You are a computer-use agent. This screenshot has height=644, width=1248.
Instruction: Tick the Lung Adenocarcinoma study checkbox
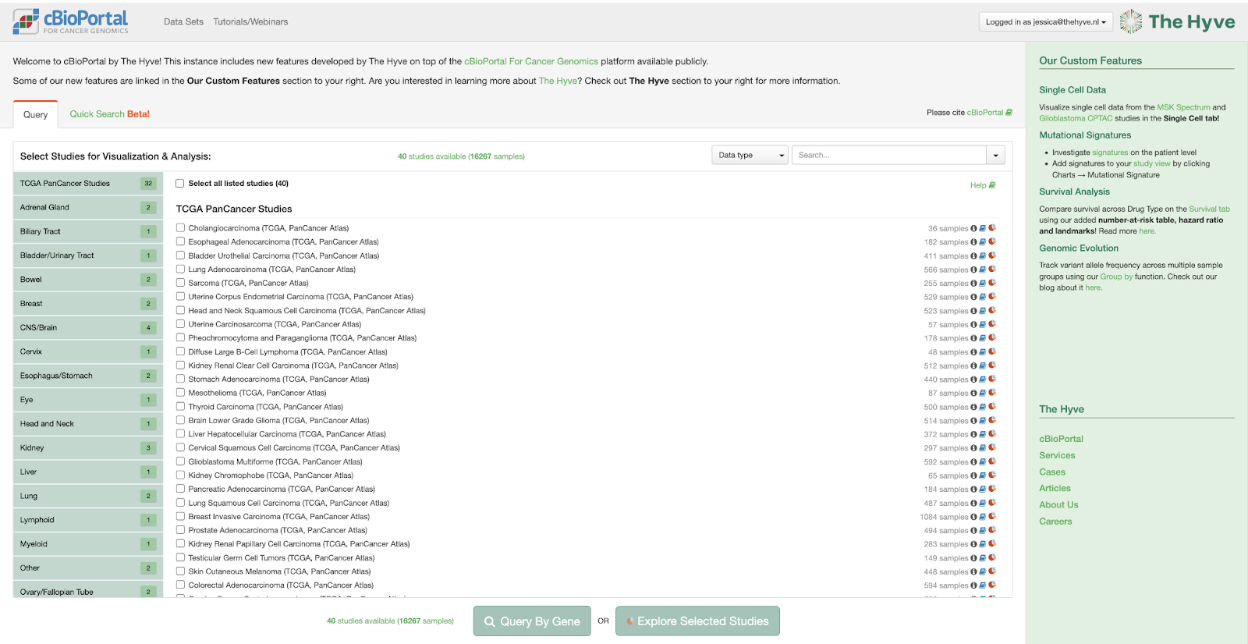tap(181, 270)
